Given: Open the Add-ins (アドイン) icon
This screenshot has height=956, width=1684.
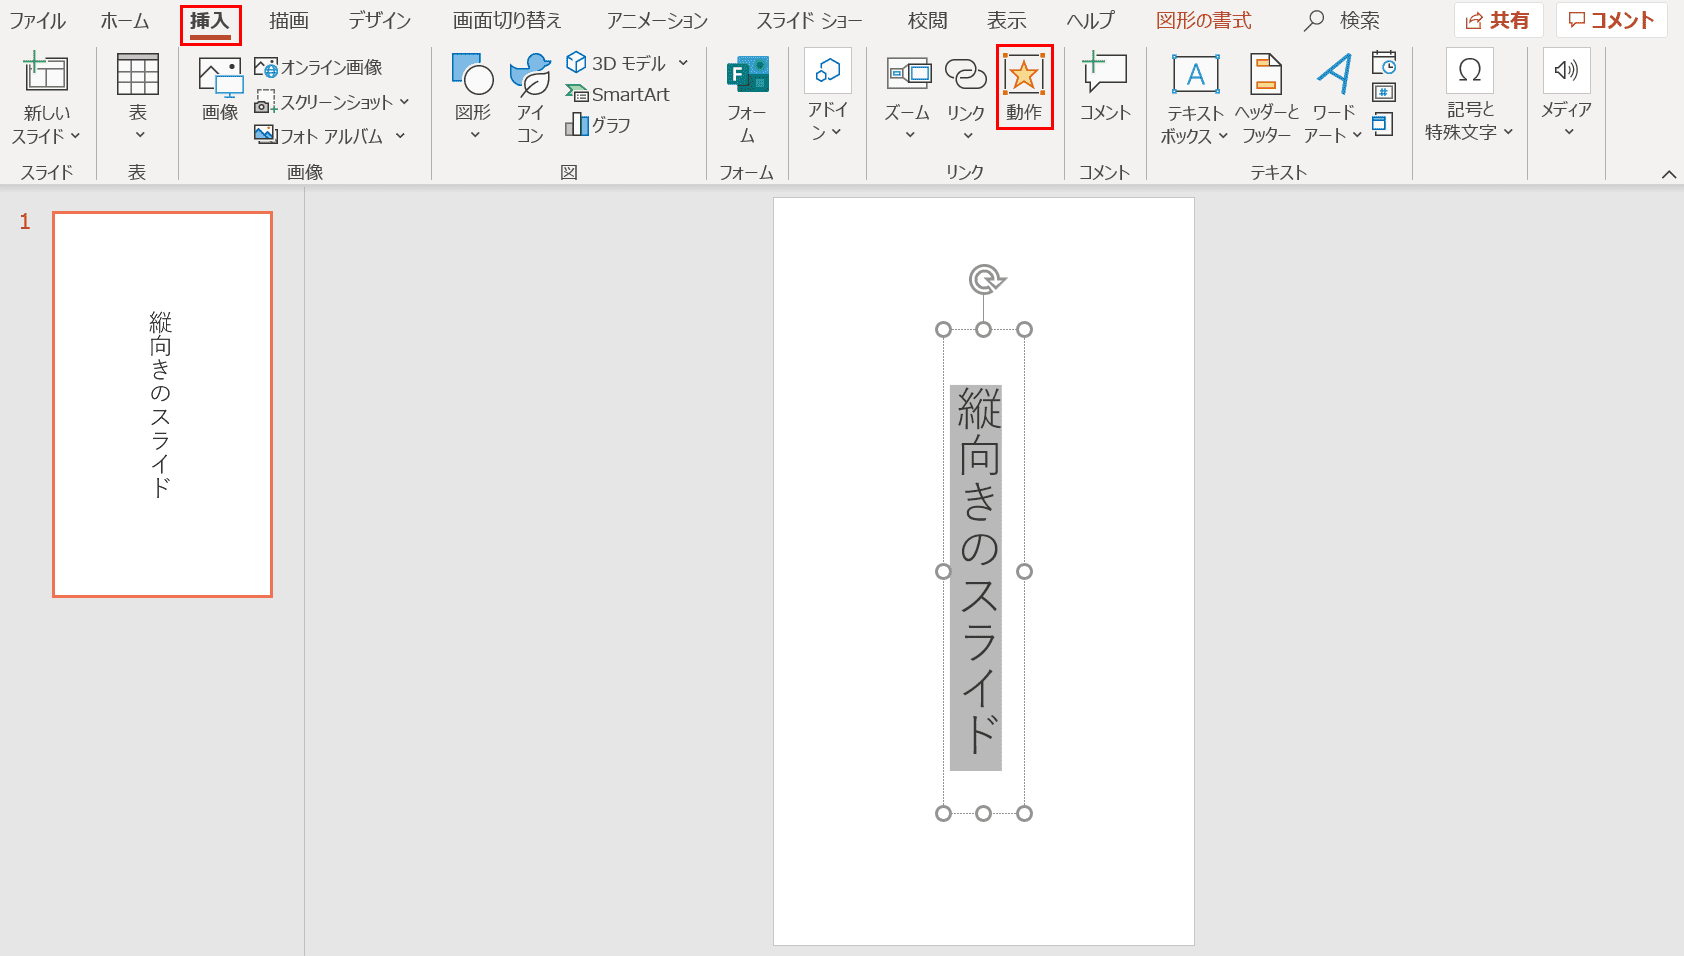Looking at the screenshot, I should click(x=828, y=71).
